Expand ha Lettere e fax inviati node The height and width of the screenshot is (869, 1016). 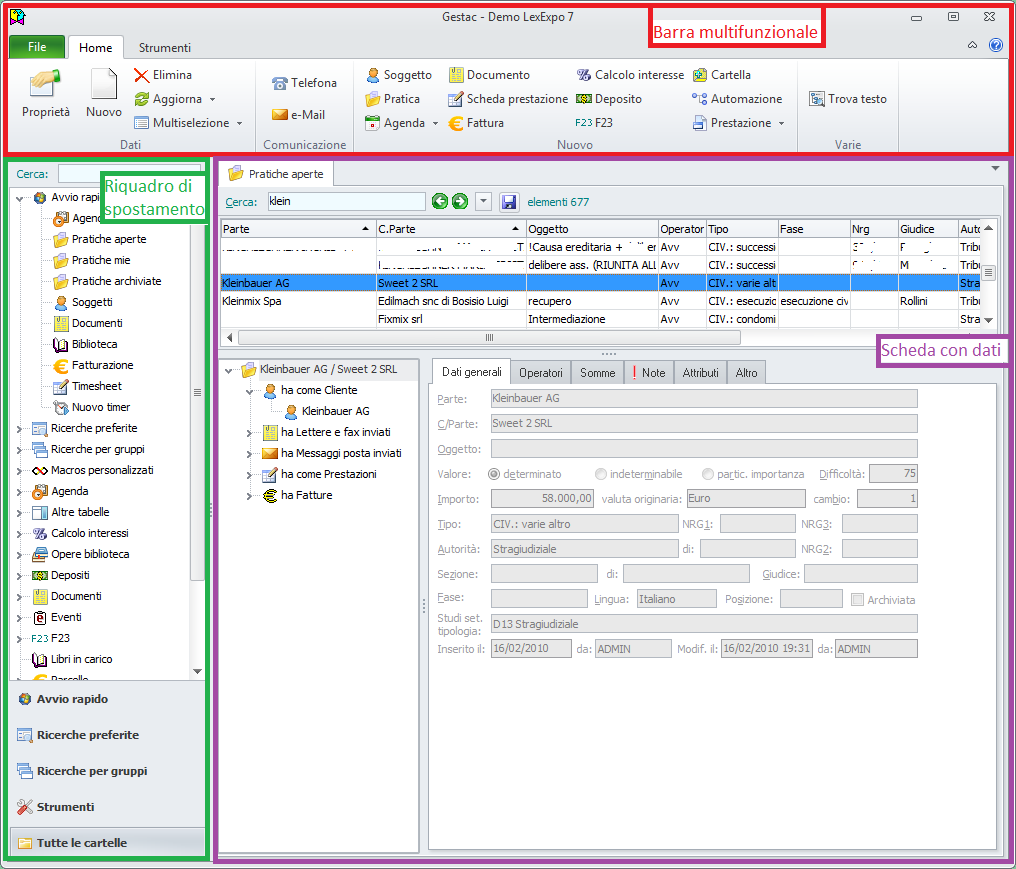(249, 433)
